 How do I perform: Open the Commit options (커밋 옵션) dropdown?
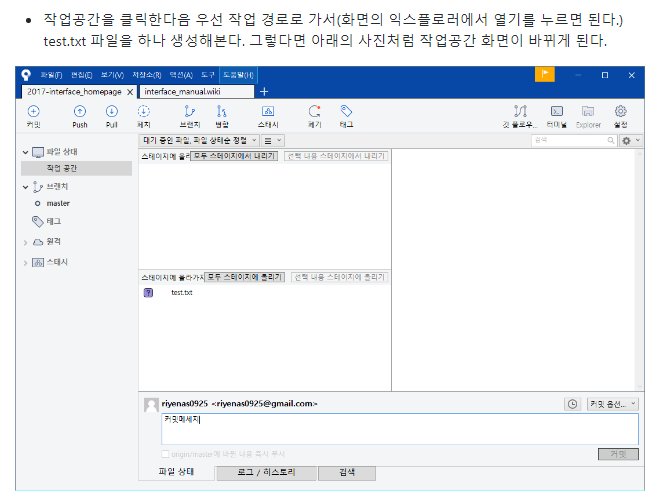point(613,404)
